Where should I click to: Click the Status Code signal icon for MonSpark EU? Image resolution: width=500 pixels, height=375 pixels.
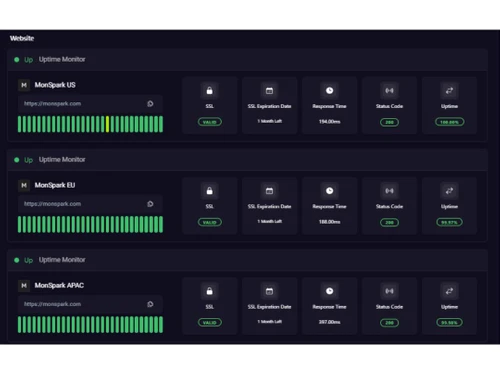pos(389,191)
